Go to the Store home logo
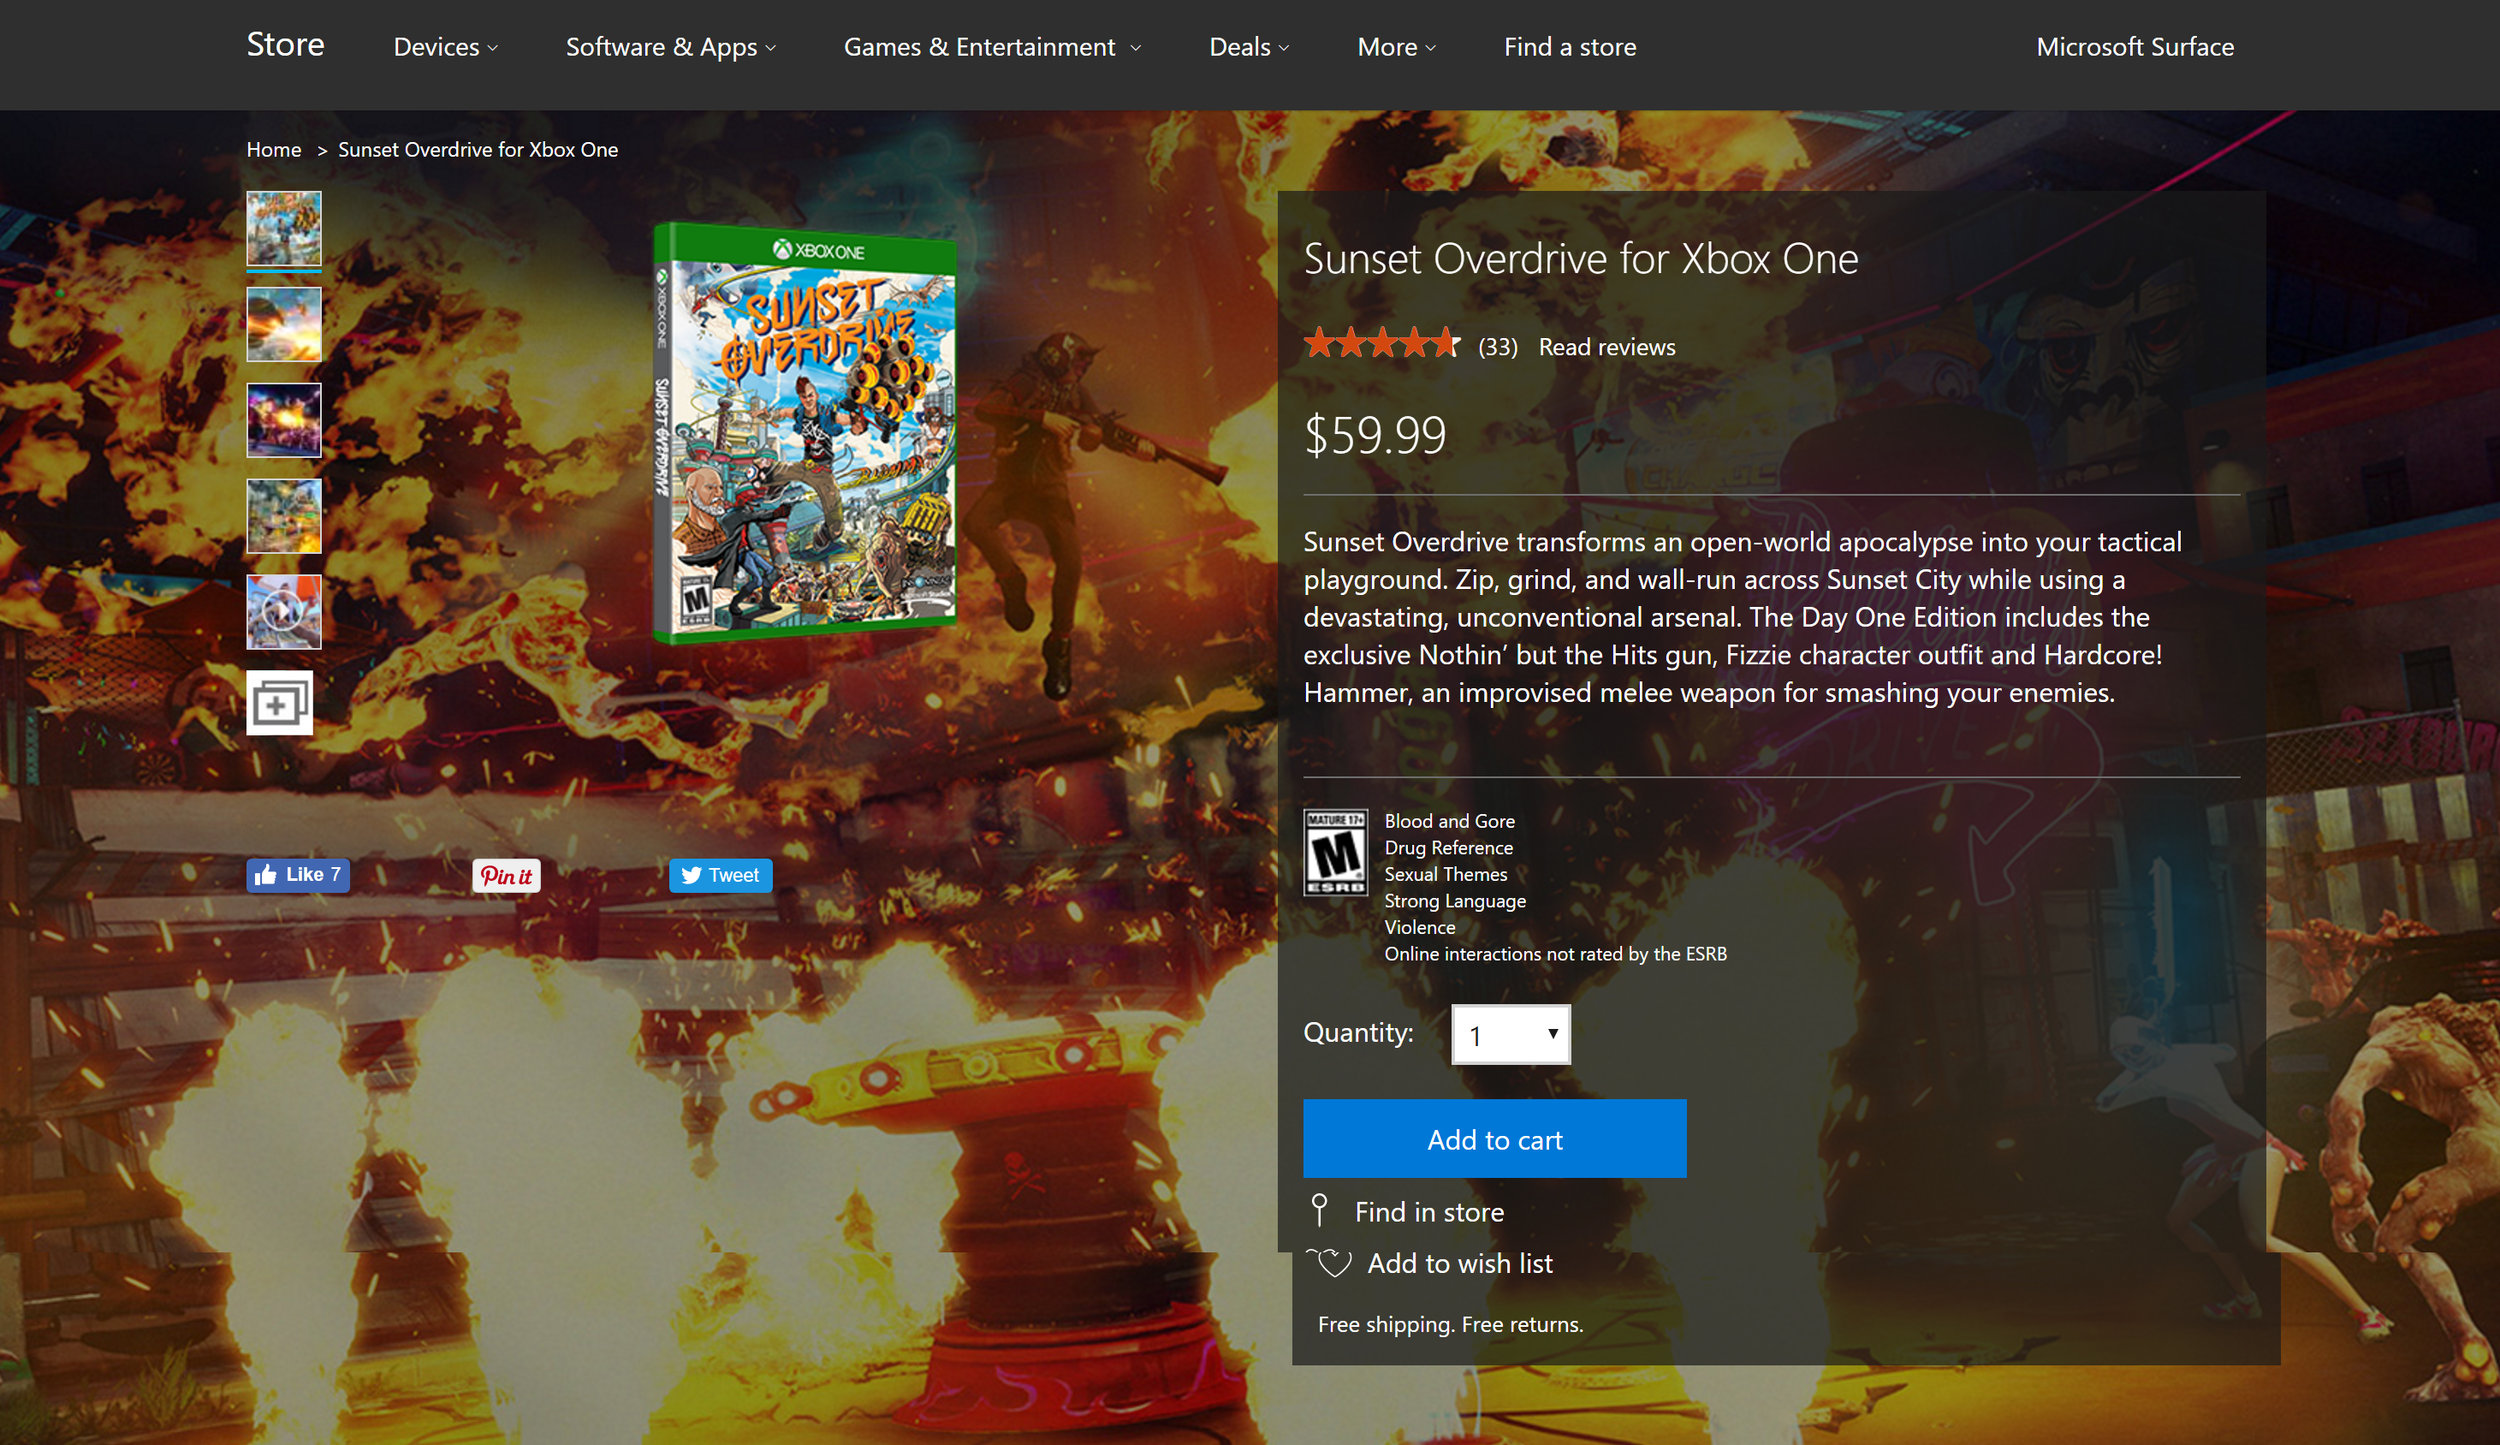This screenshot has height=1445, width=2500. coord(285,44)
